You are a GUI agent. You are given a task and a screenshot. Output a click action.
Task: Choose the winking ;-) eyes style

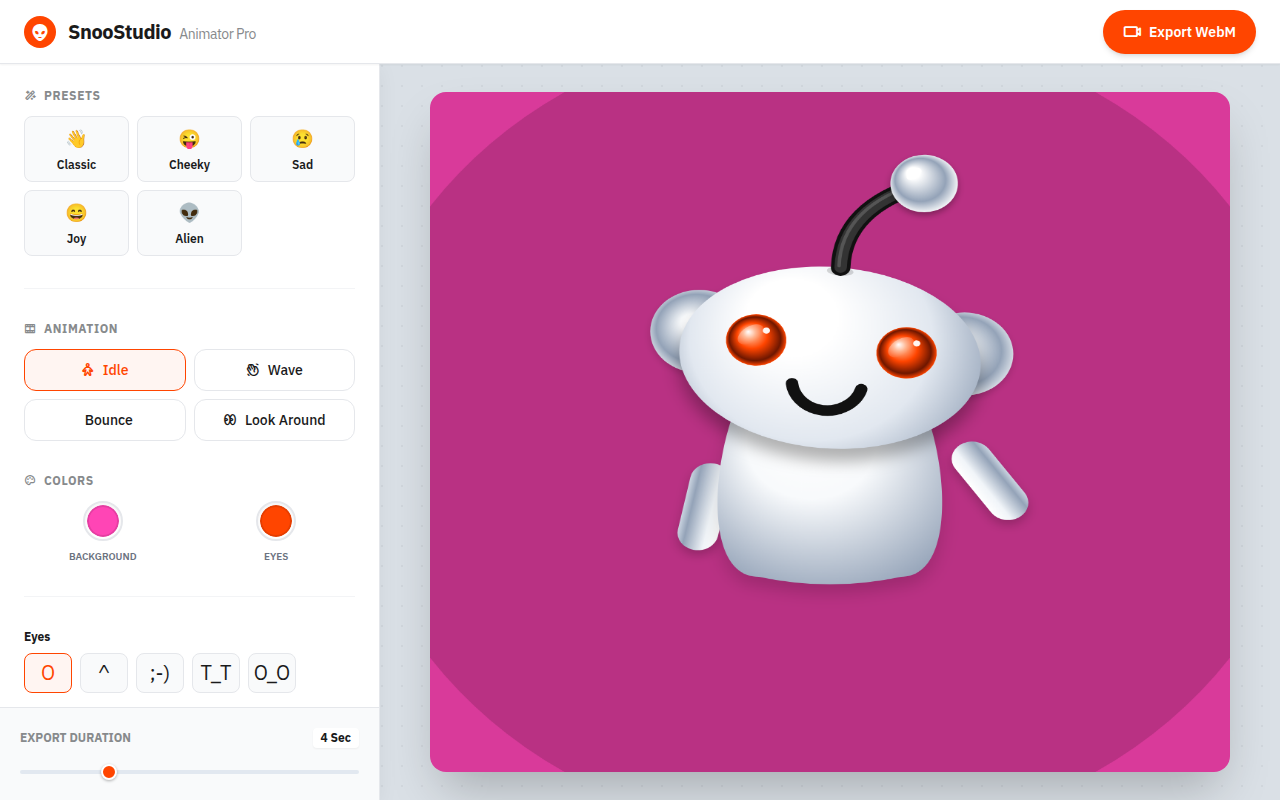[x=160, y=673]
